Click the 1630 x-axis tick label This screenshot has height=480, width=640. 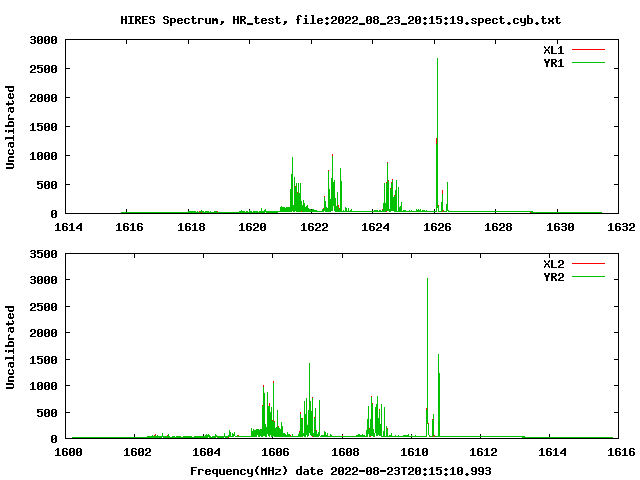tap(560, 227)
